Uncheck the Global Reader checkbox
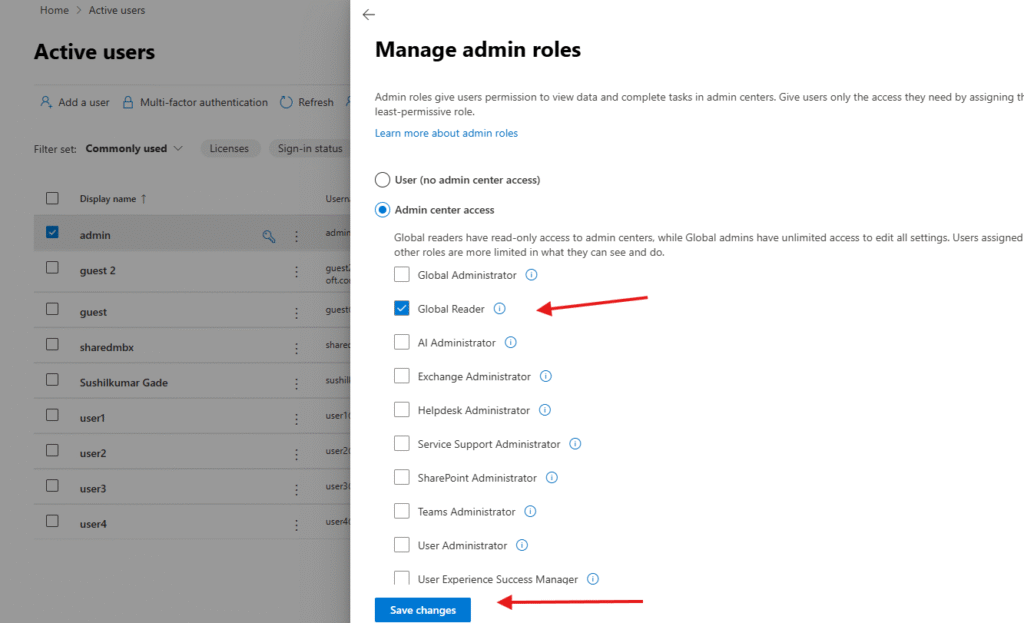This screenshot has height=623, width=1024. (402, 309)
